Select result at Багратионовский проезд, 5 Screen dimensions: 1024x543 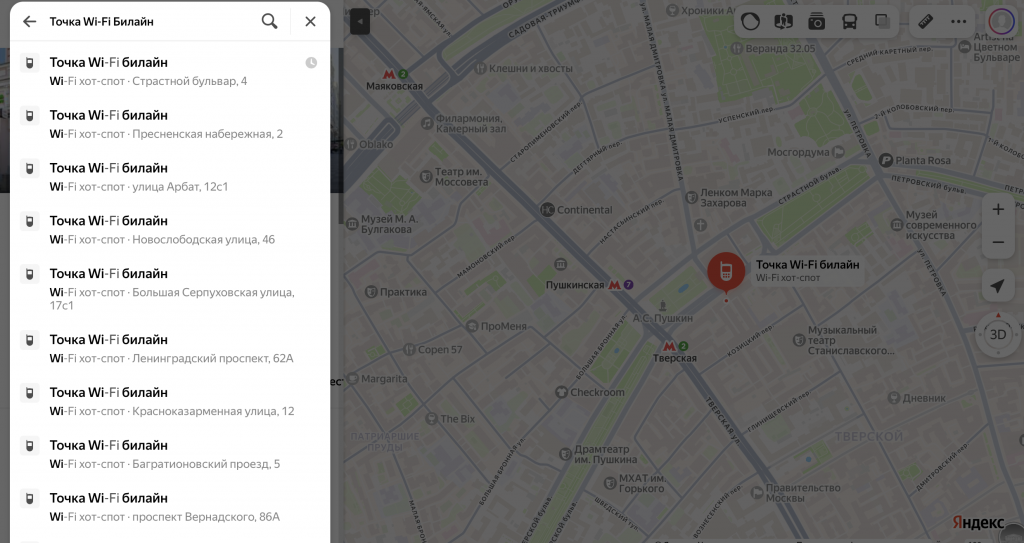[x=170, y=455]
